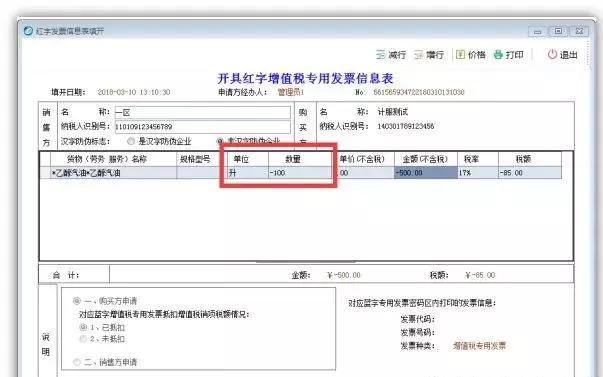Select 1、已抵扣 radio option

(83, 327)
